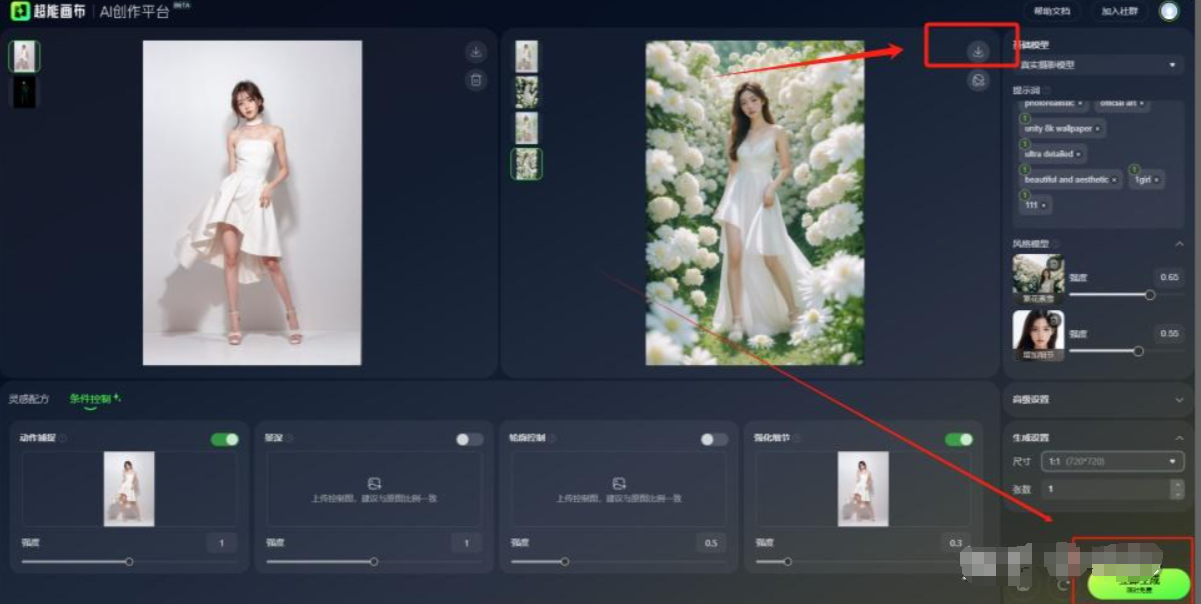The width and height of the screenshot is (1201, 604).
Task: Select the 条件控制 tab
Action: coord(90,399)
